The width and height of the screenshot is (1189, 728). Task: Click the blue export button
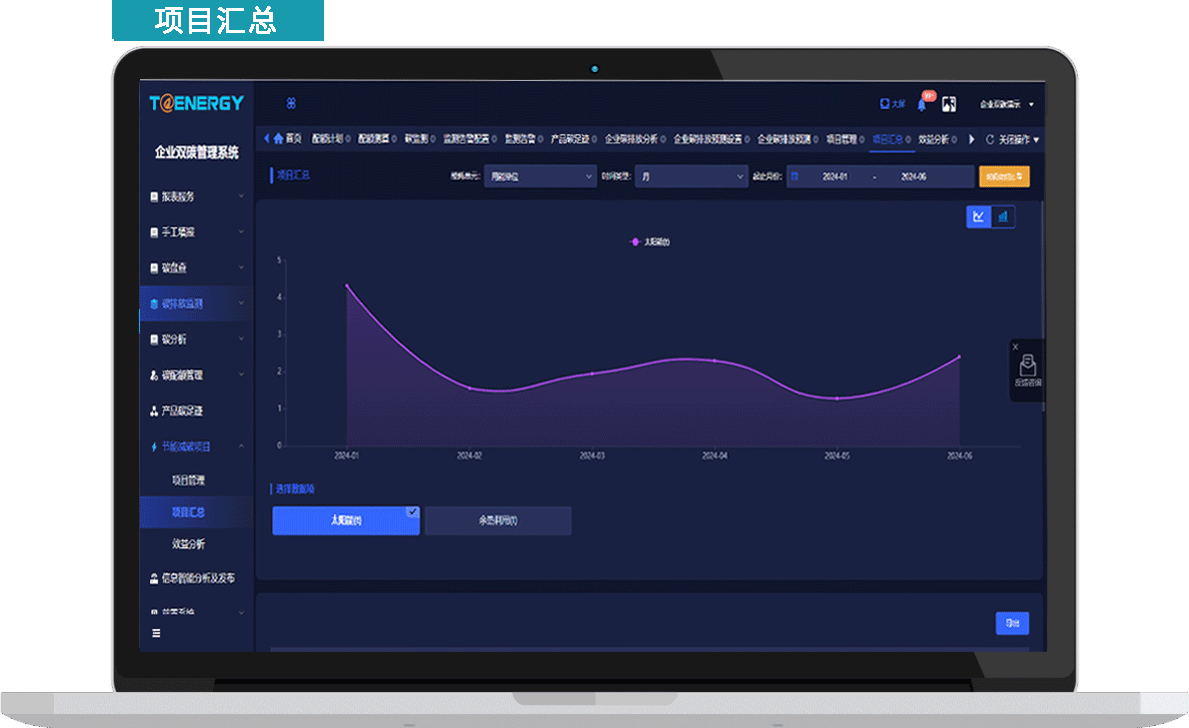(1012, 623)
